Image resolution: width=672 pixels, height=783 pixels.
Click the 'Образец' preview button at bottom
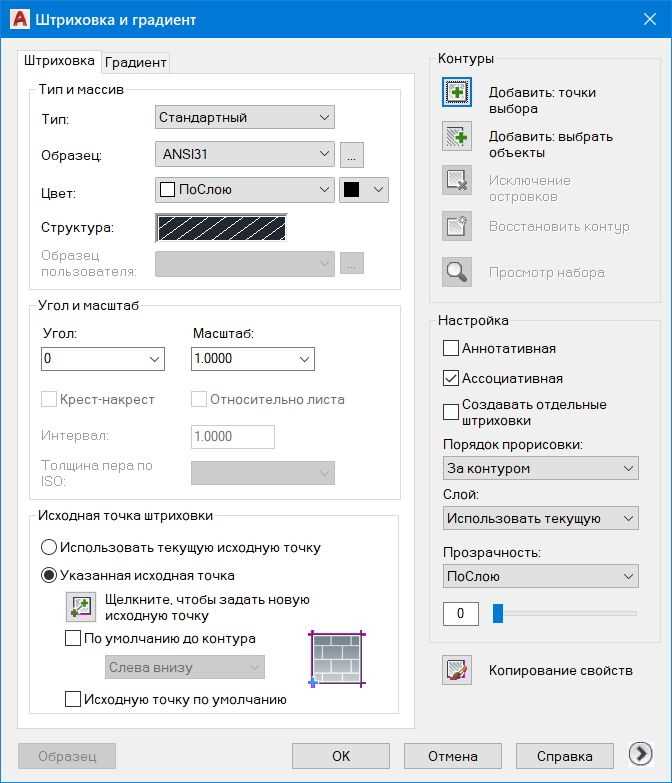tap(67, 756)
